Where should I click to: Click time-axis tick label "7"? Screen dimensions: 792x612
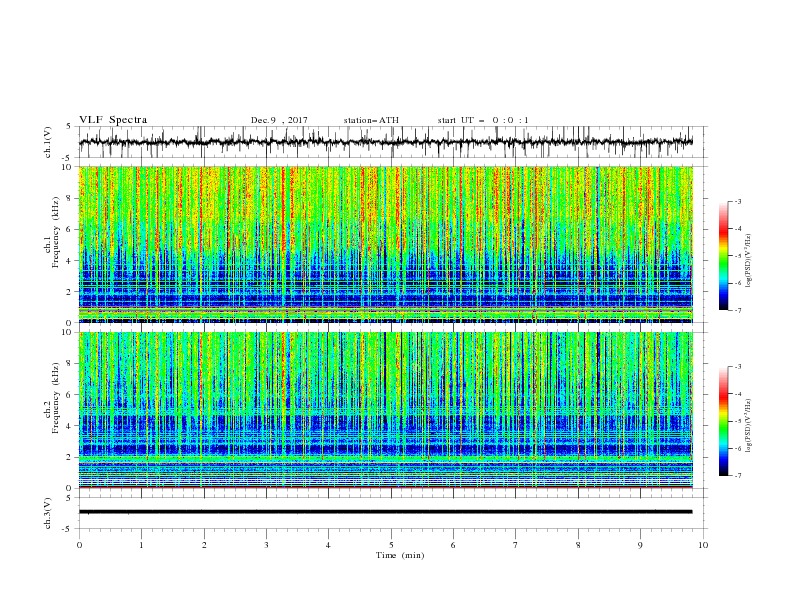(516, 545)
